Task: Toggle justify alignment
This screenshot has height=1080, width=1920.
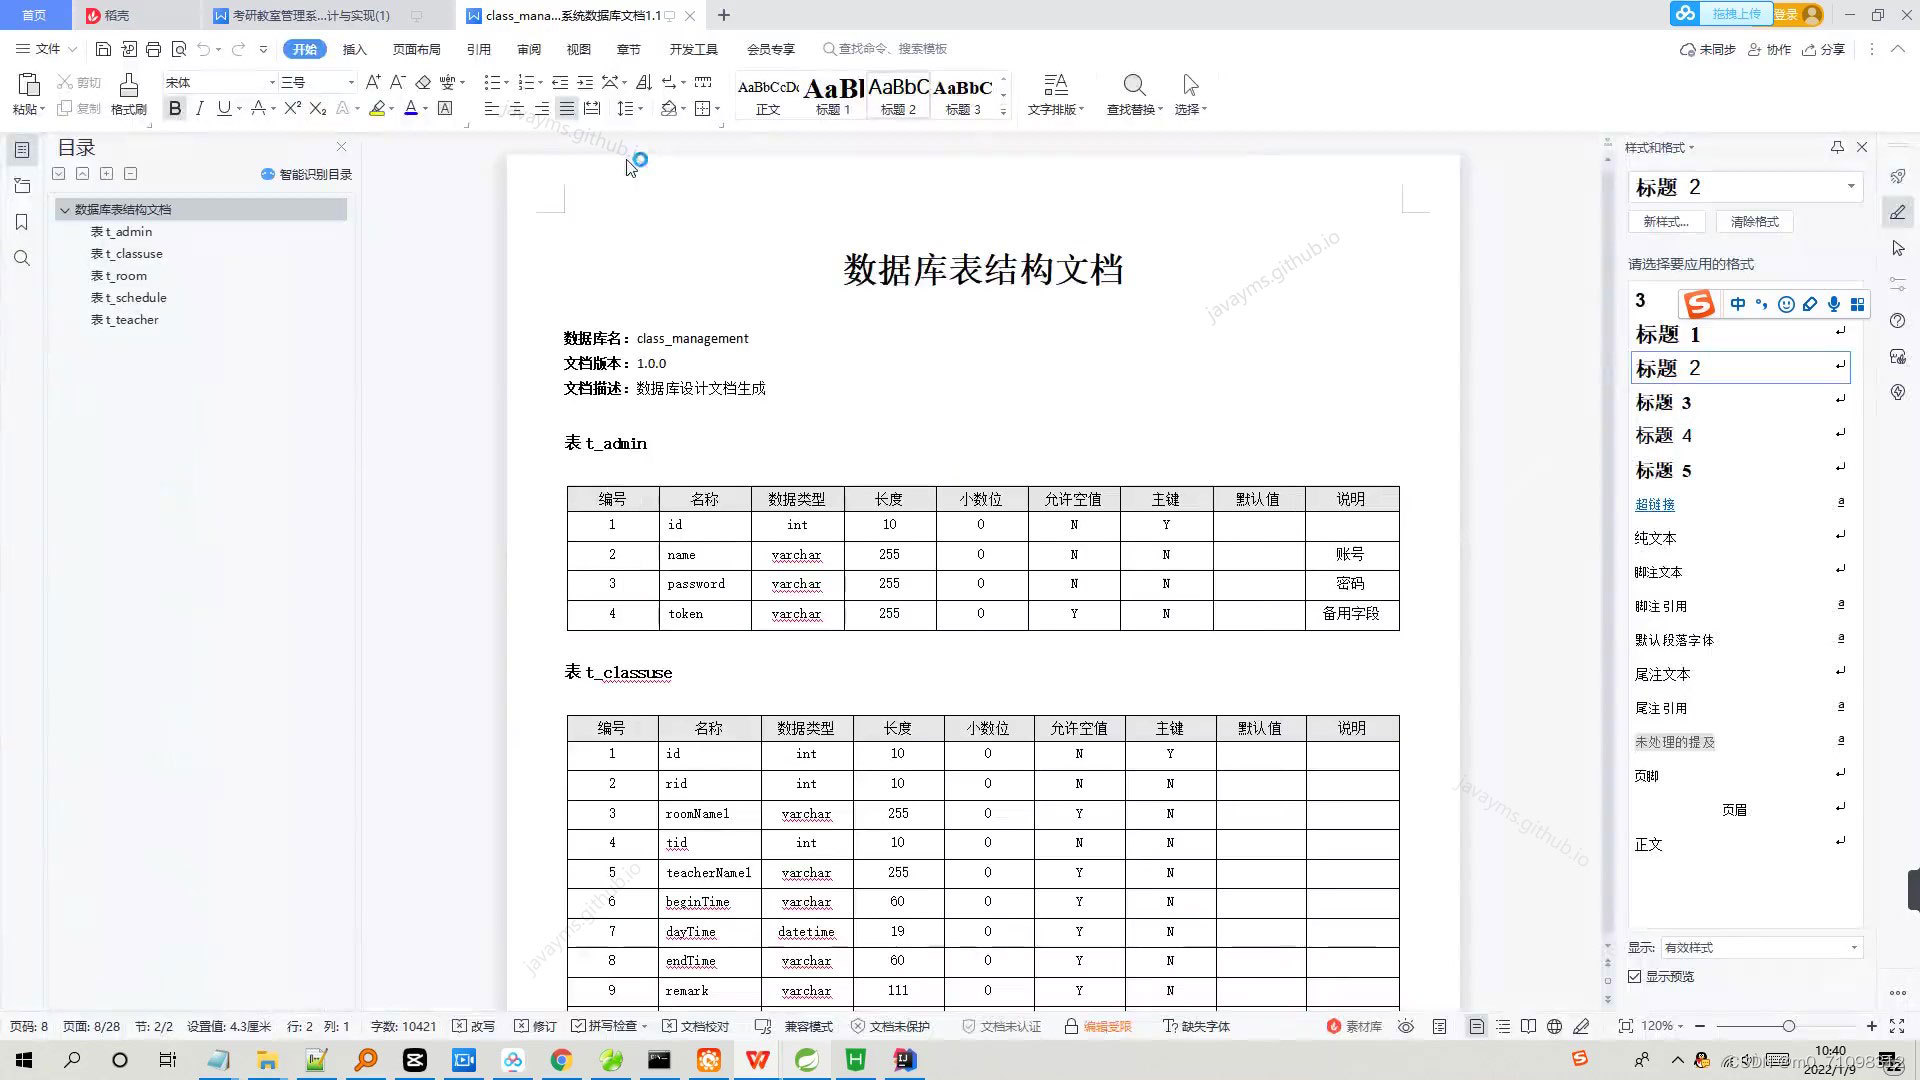Action: (567, 108)
